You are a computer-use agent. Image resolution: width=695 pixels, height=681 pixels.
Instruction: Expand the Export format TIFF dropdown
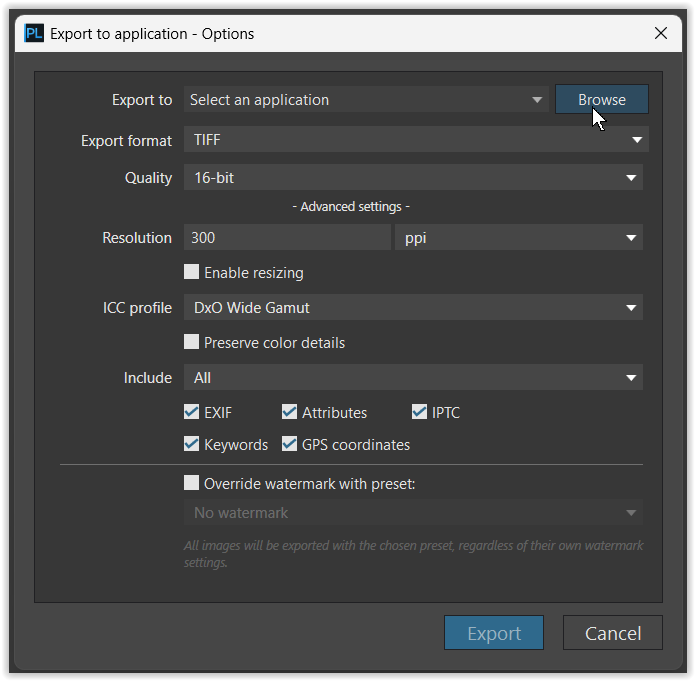415,140
